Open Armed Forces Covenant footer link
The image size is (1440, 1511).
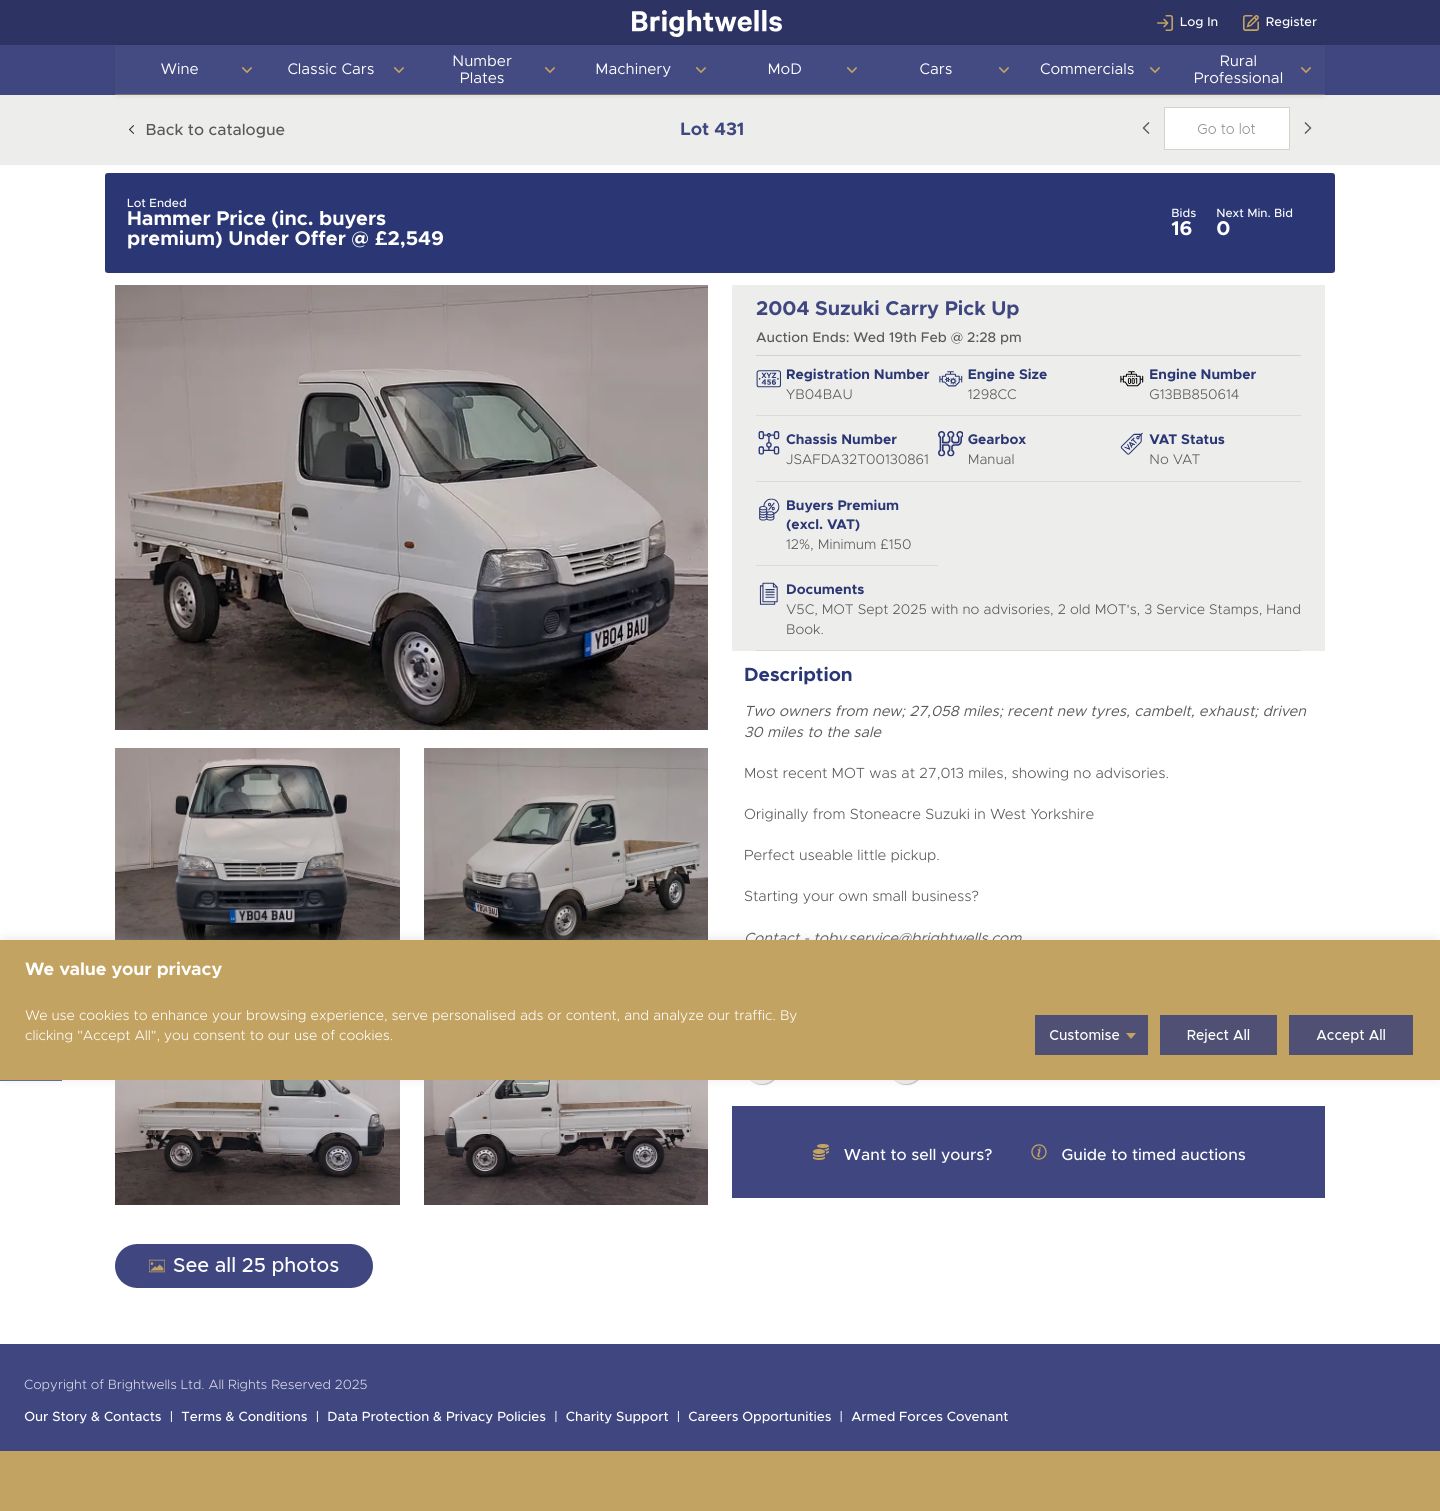click(930, 1416)
